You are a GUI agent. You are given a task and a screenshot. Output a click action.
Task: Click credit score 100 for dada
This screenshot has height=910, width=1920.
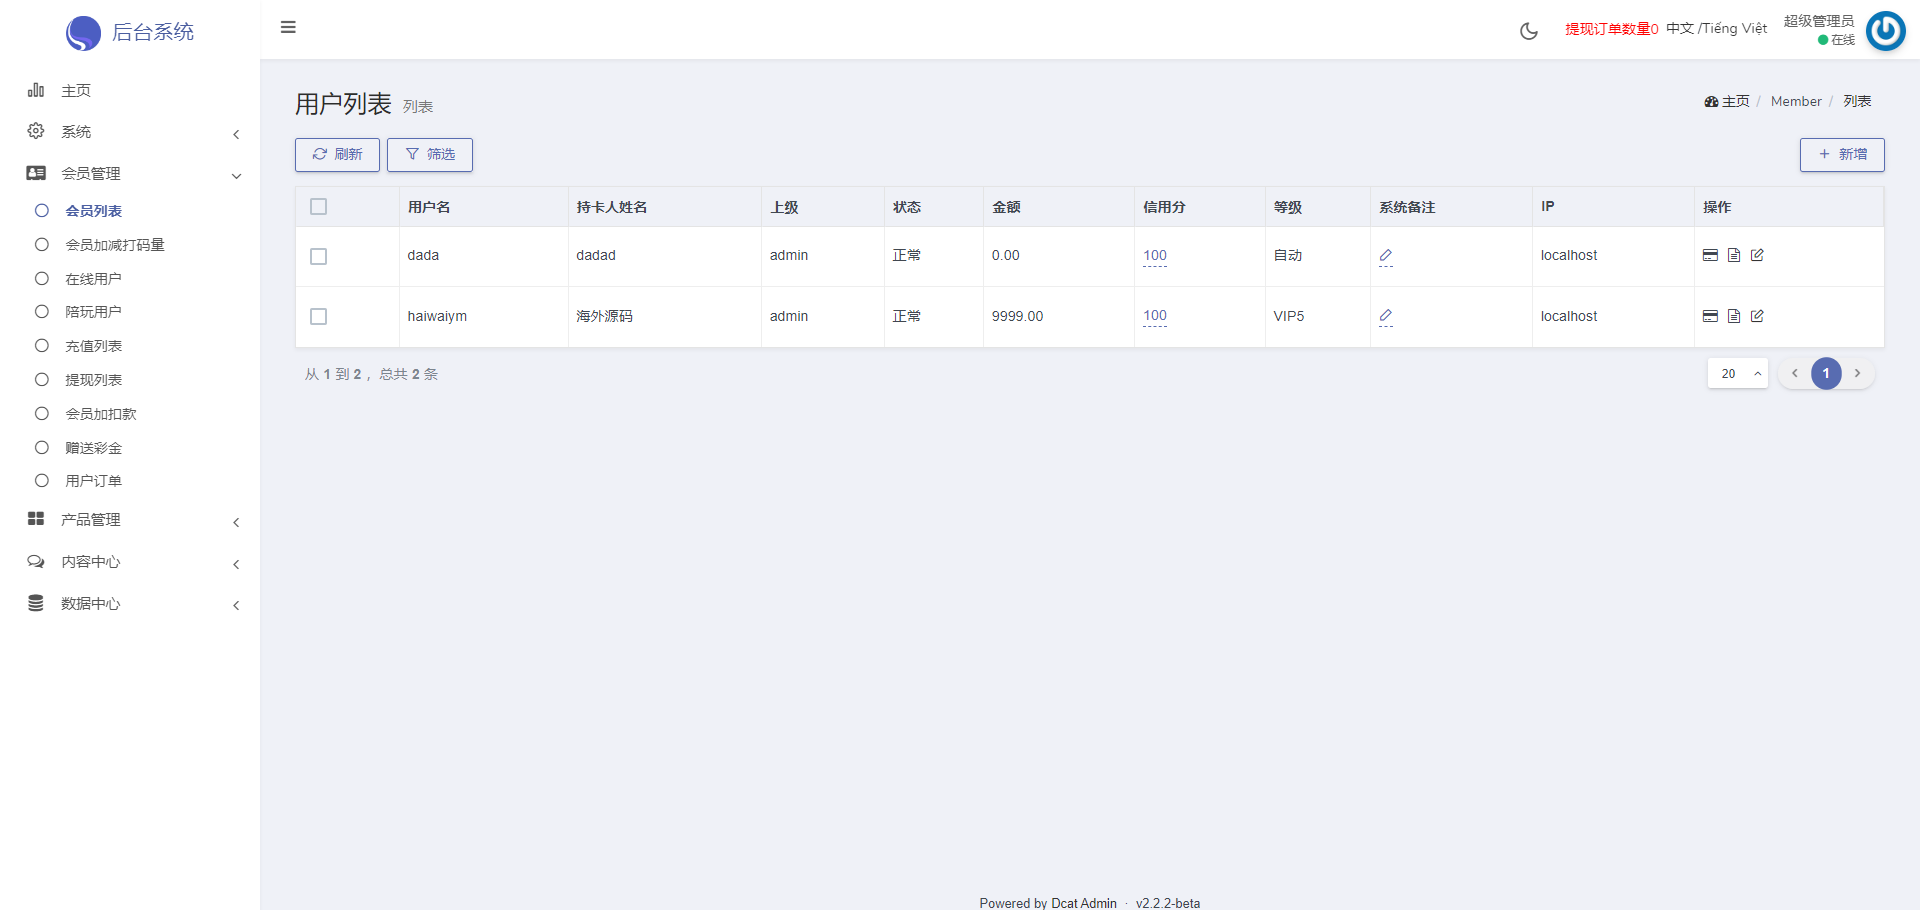1155,256
